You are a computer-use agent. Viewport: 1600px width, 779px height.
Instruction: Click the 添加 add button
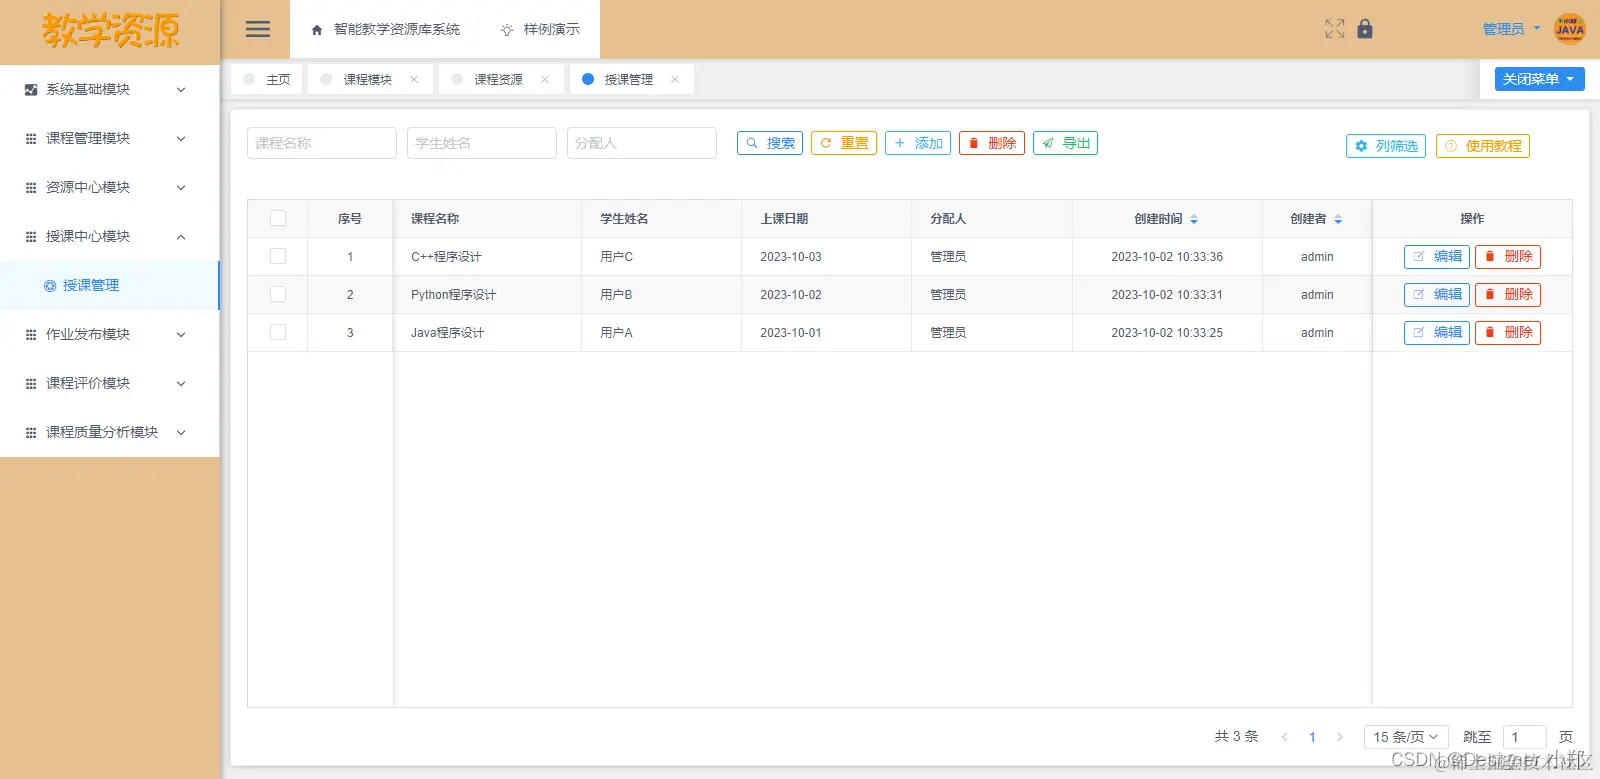point(918,143)
